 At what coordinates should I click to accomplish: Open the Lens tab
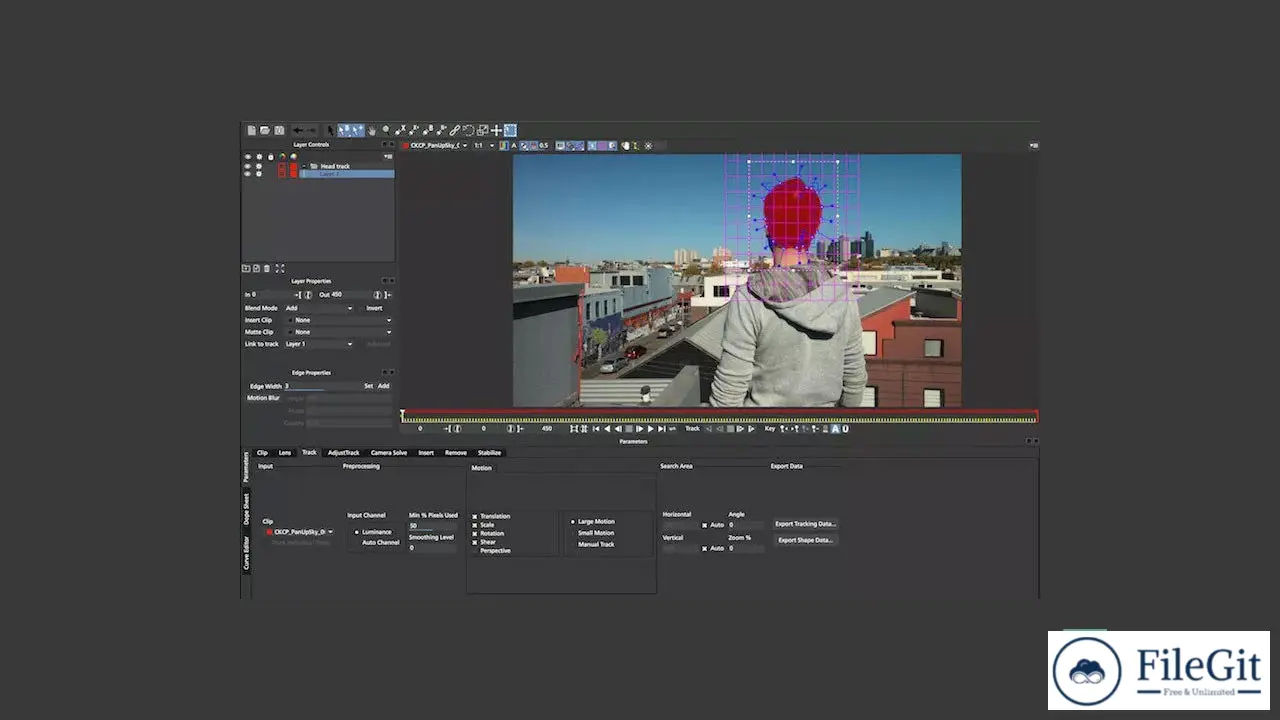pyautogui.click(x=285, y=453)
